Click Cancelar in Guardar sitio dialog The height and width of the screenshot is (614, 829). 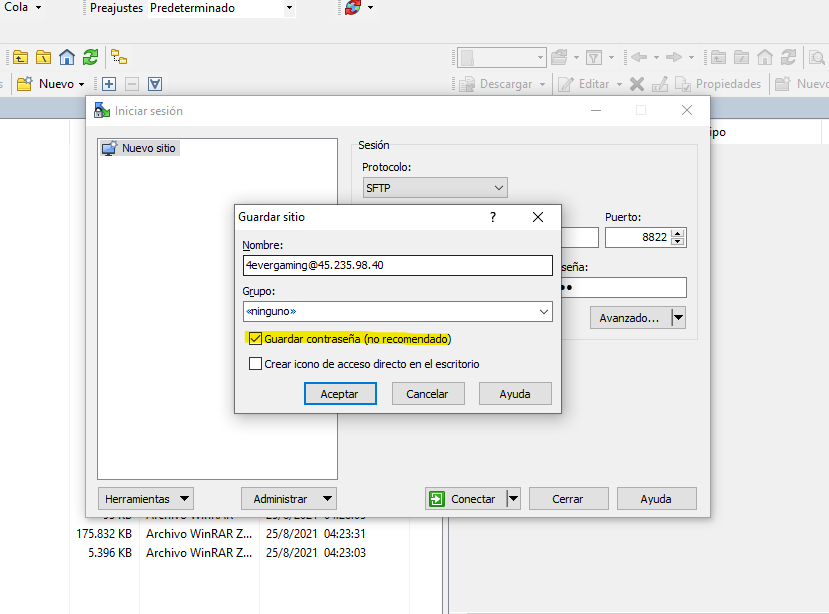427,394
